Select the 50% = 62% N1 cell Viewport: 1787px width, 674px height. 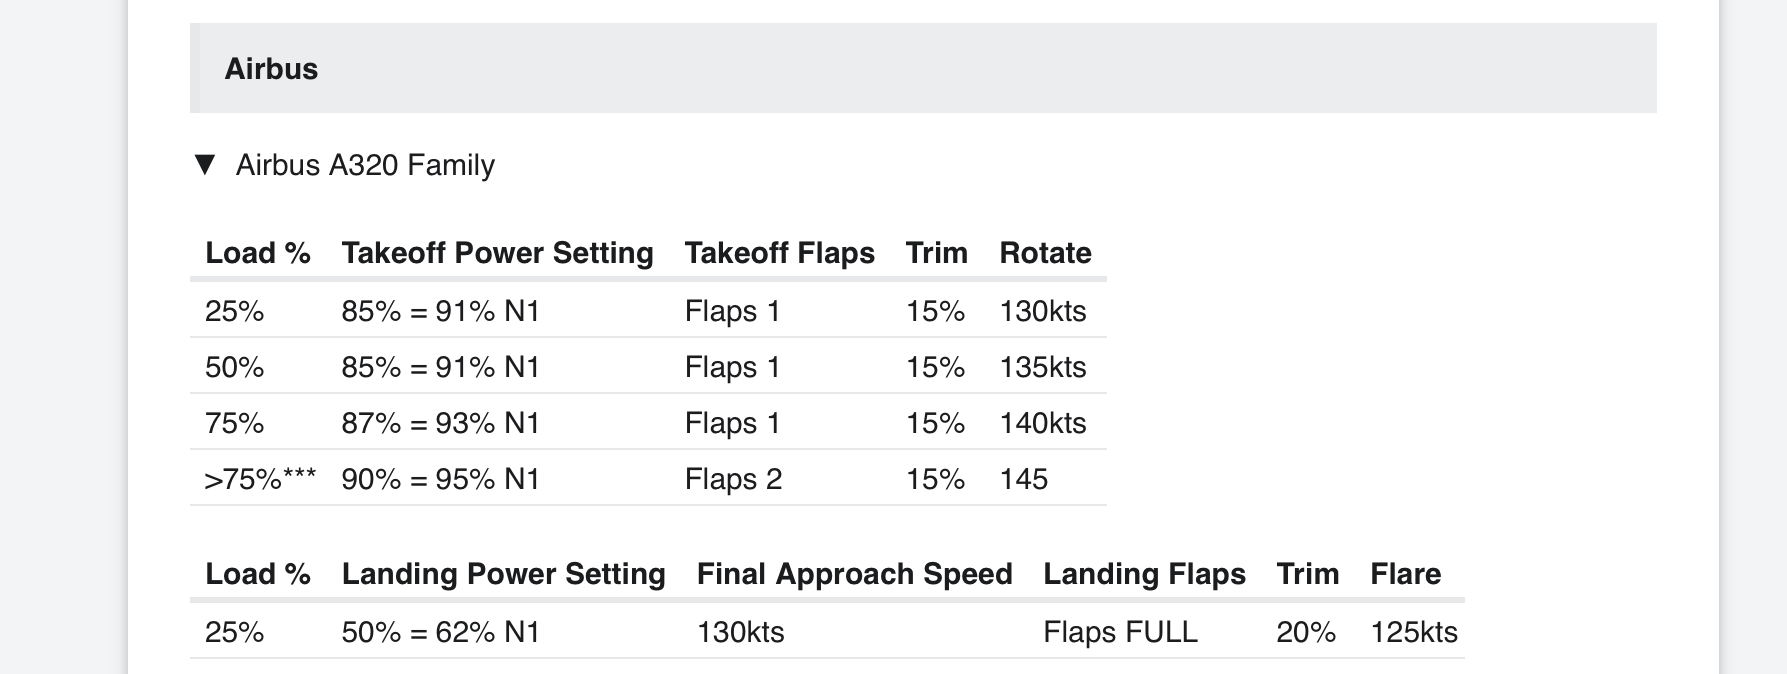point(441,632)
